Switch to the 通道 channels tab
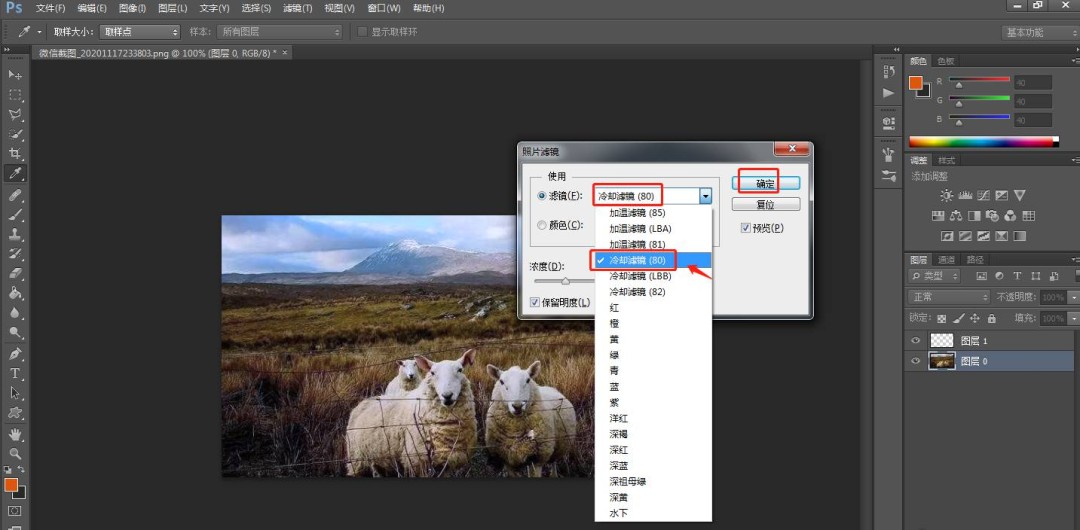This screenshot has width=1080, height=530. click(947, 260)
